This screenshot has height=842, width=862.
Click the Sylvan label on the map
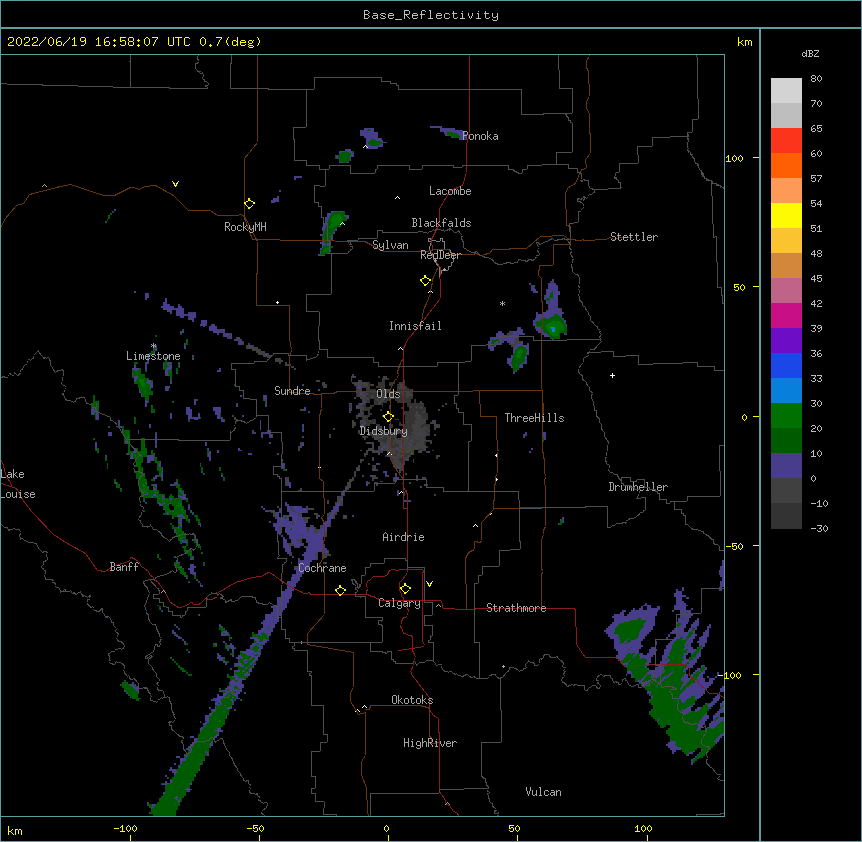tap(390, 245)
